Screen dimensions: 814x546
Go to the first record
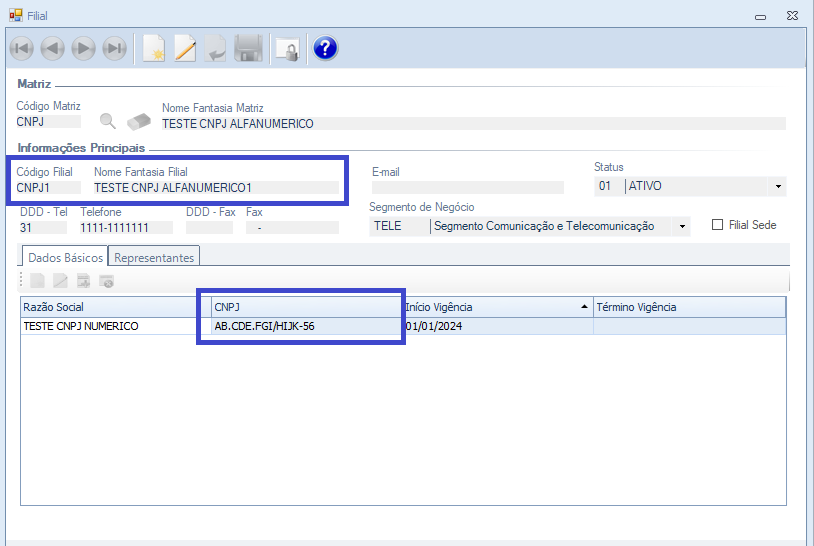click(x=21, y=48)
